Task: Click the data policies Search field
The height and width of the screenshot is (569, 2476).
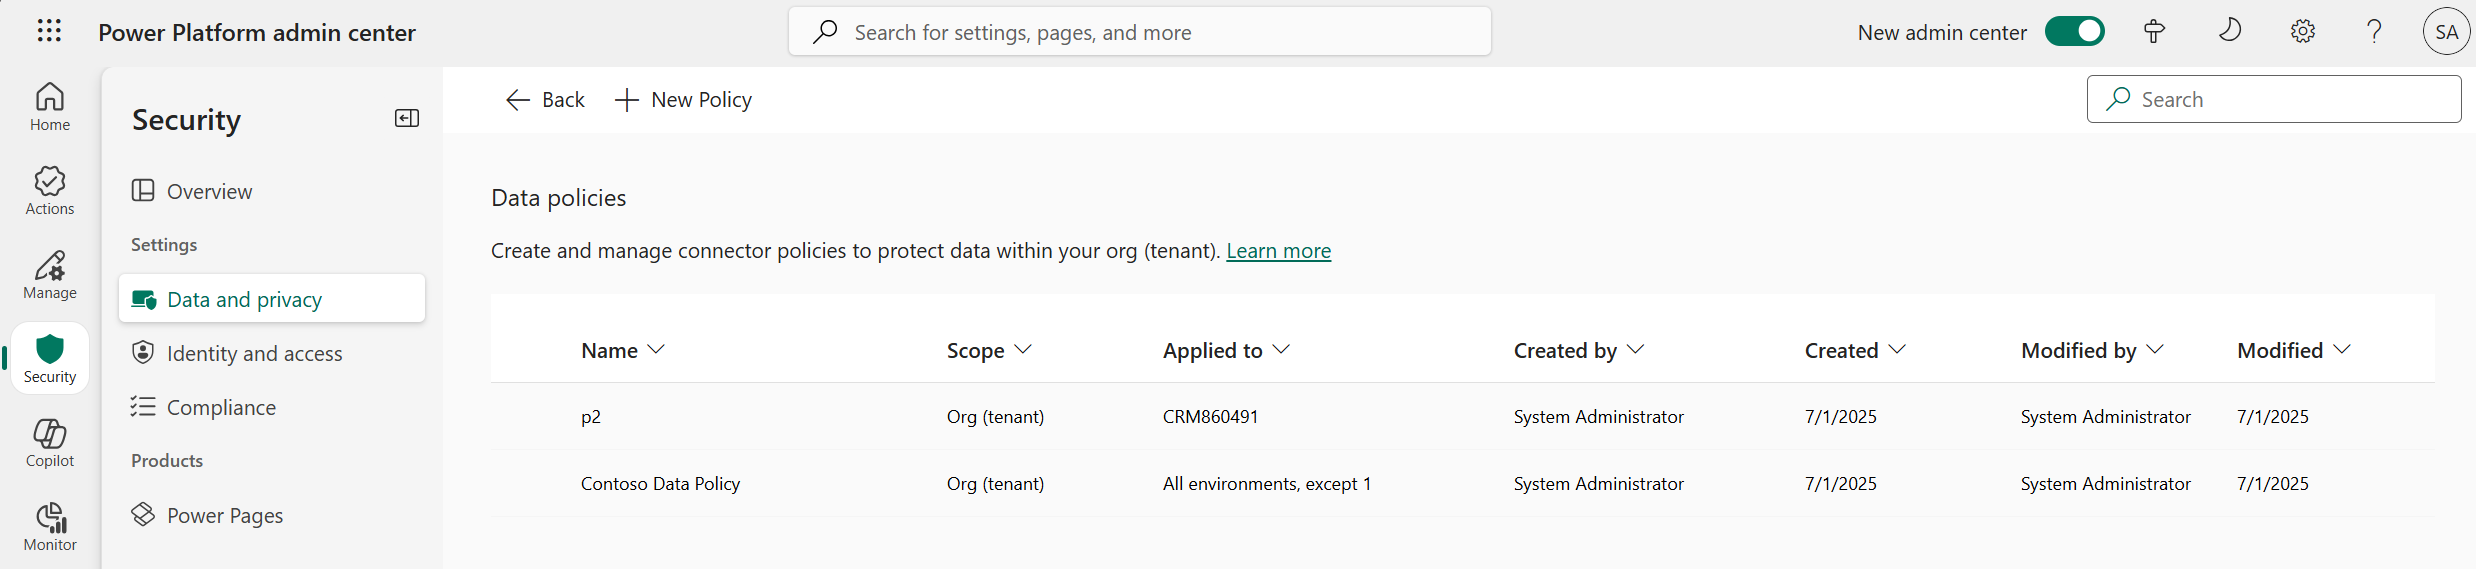Action: tap(2290, 100)
